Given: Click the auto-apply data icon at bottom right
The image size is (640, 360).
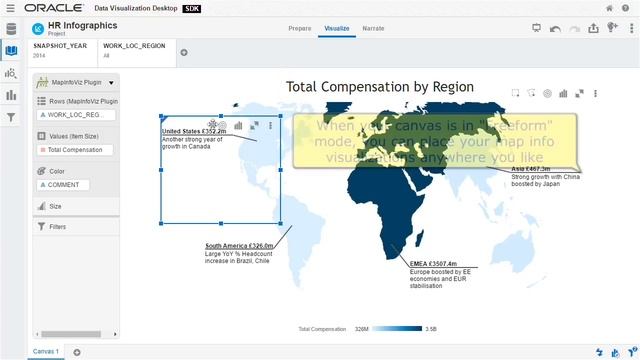Looking at the screenshot, I should (x=599, y=352).
